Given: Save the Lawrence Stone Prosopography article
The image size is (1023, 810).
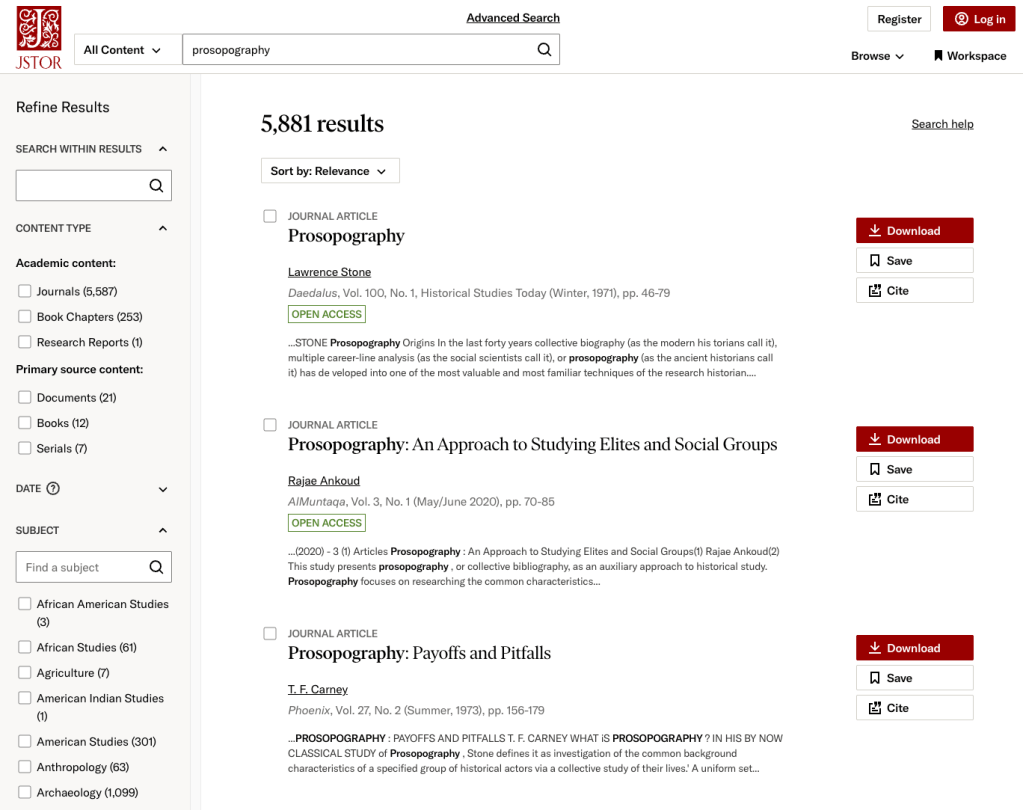Looking at the screenshot, I should coord(914,260).
